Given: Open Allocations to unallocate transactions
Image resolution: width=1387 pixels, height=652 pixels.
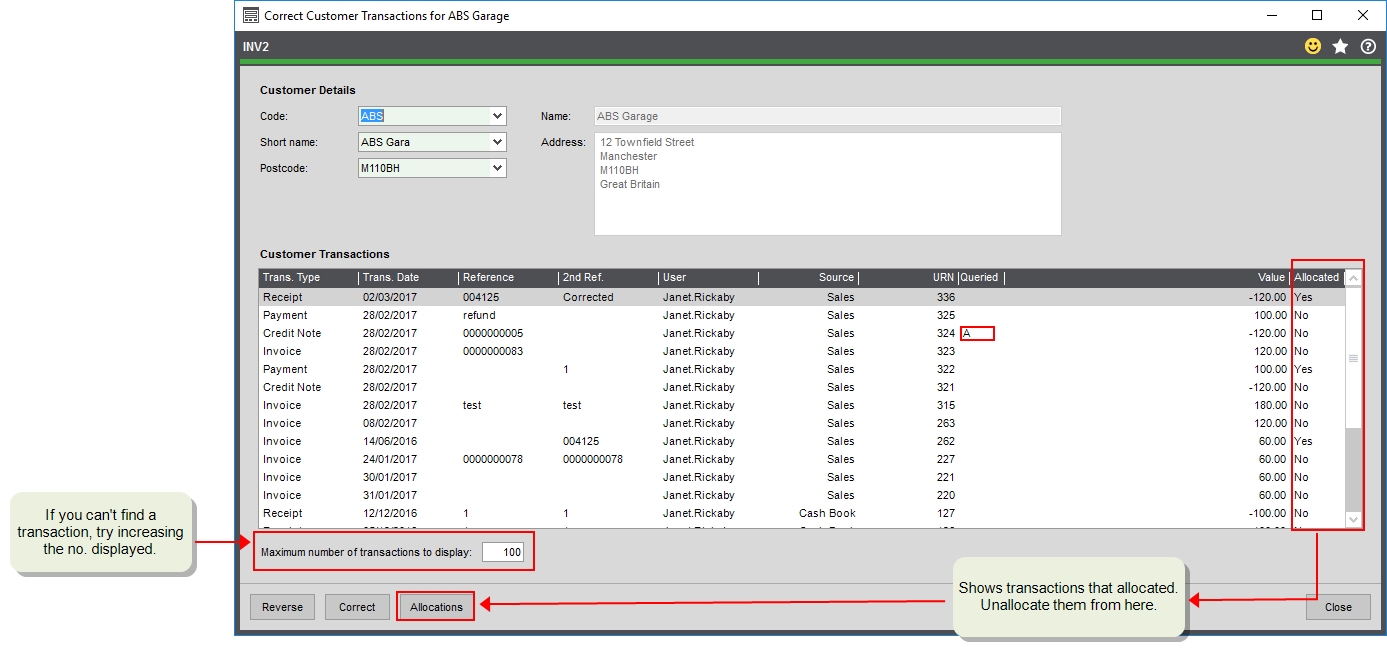Looking at the screenshot, I should click(435, 606).
